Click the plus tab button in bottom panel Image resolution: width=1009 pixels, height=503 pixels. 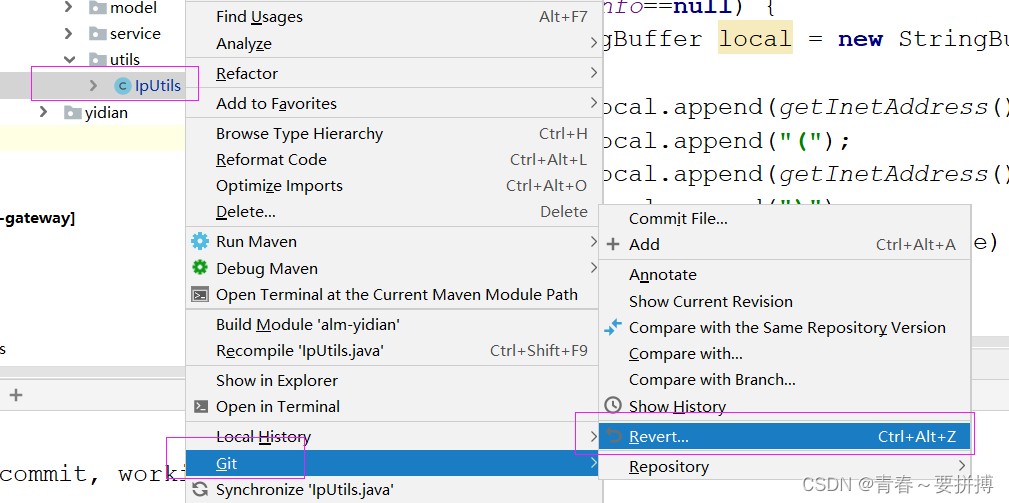coord(15,395)
